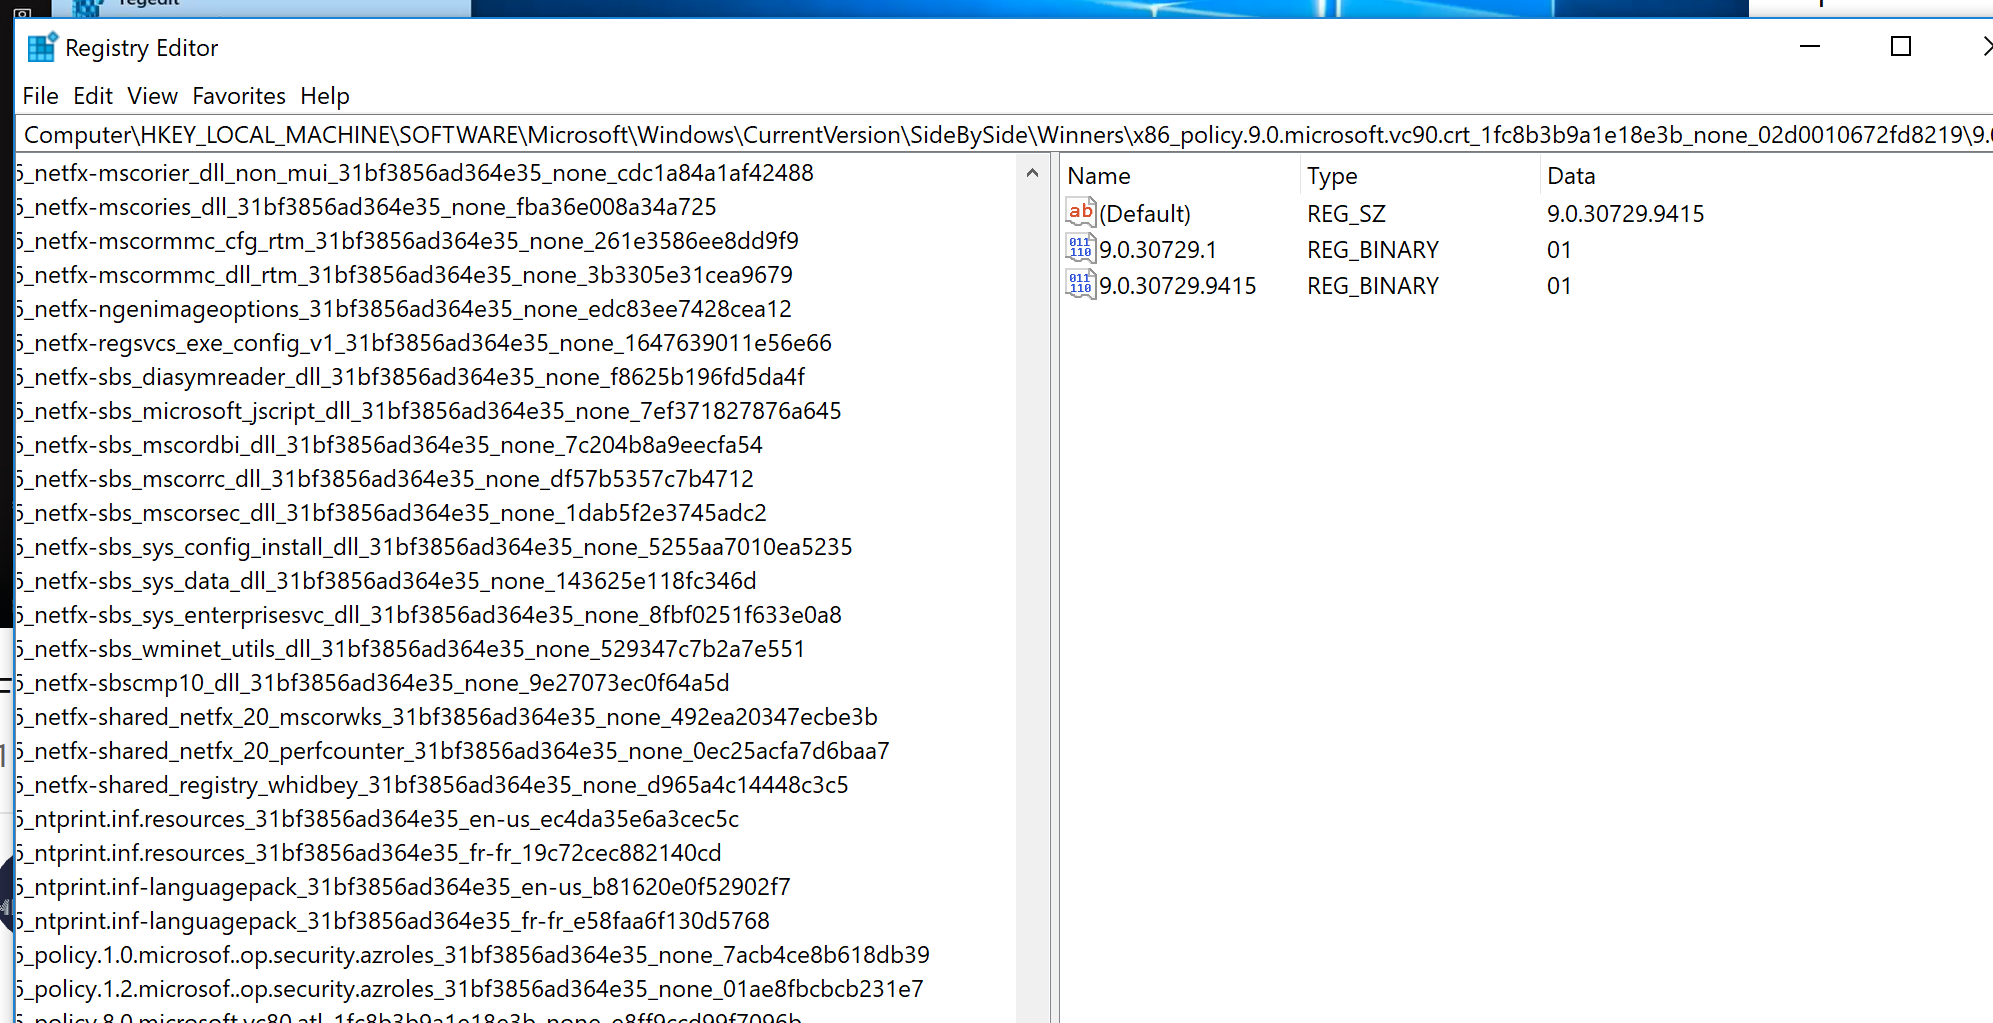Open the File menu

tap(40, 96)
